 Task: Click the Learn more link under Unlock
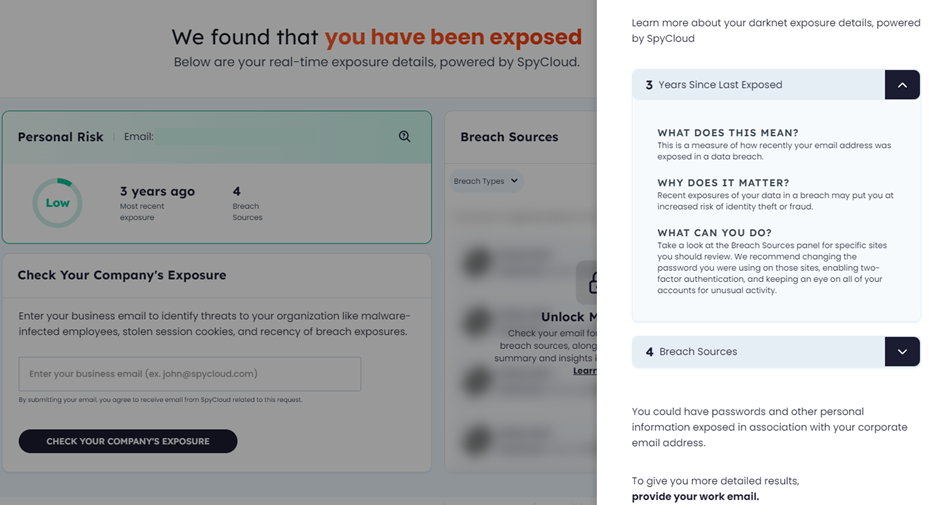585,371
